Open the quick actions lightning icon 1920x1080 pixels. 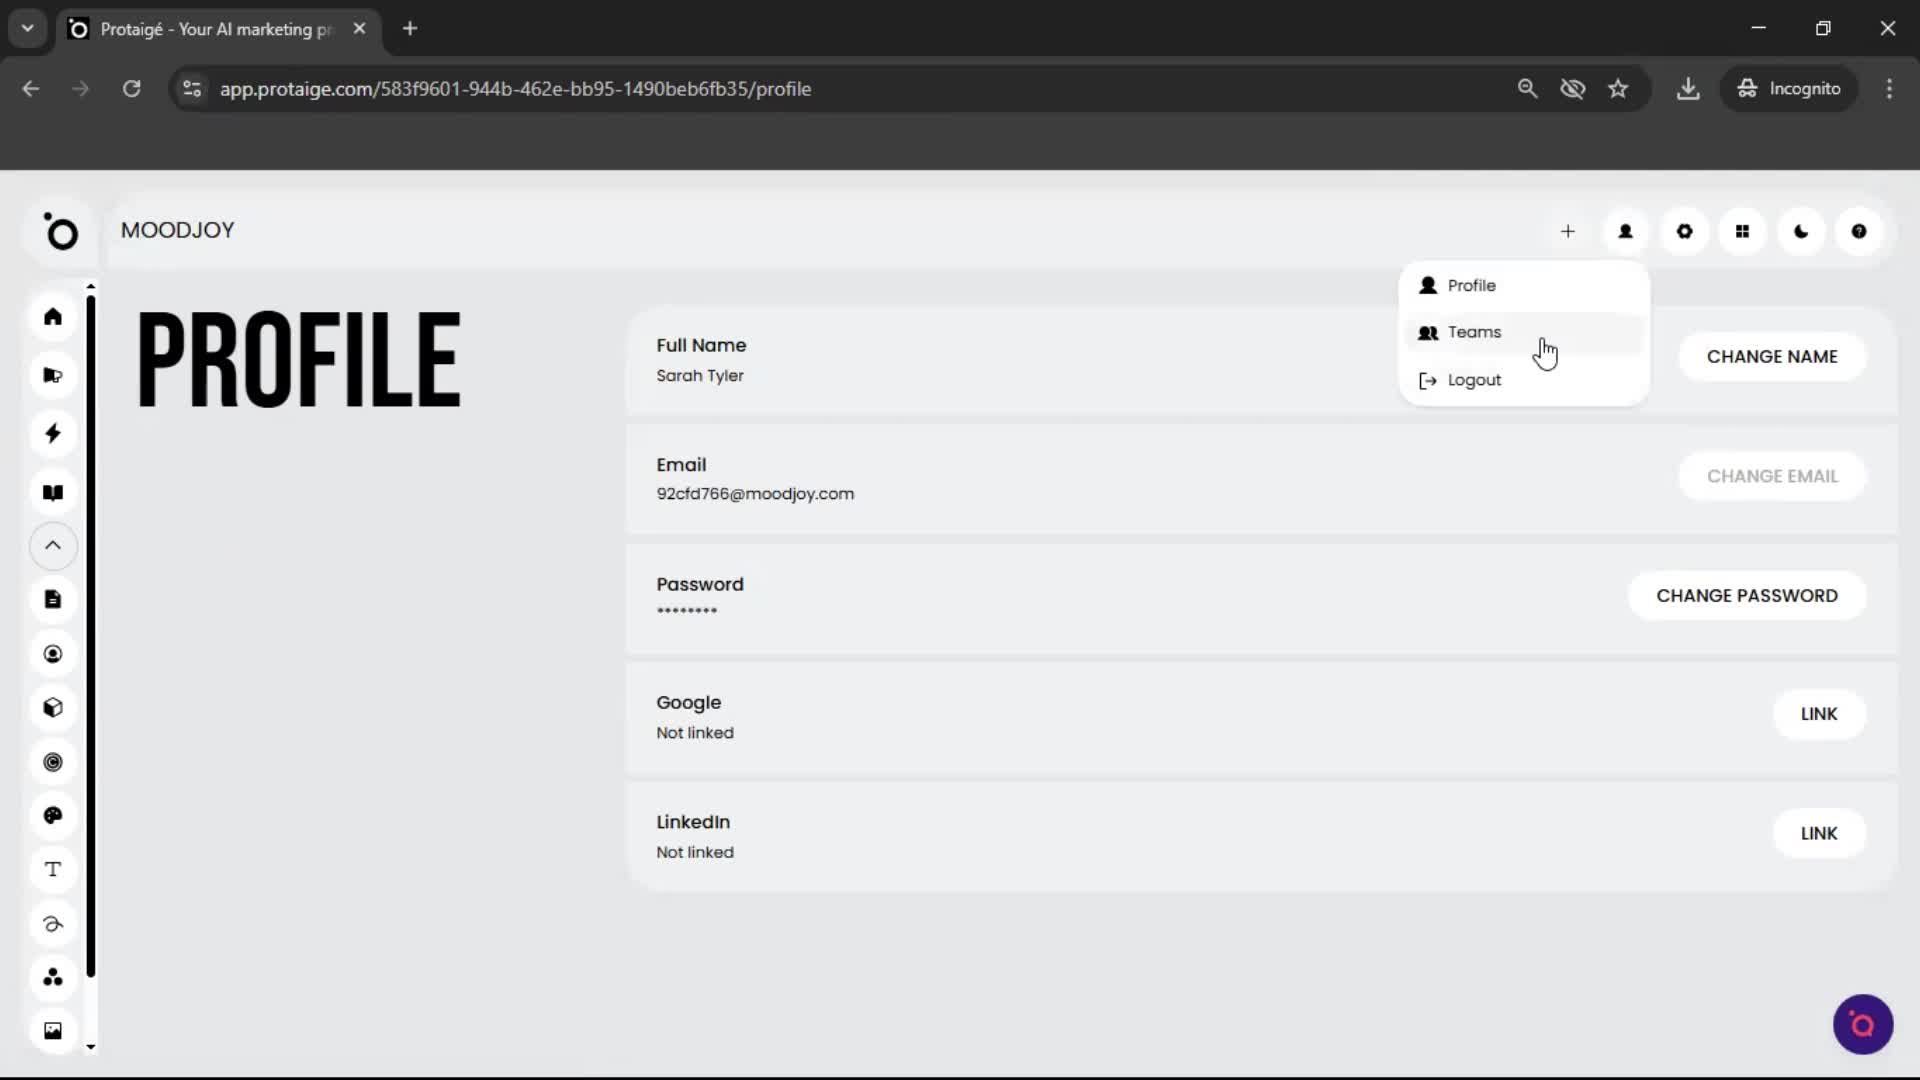click(x=53, y=433)
